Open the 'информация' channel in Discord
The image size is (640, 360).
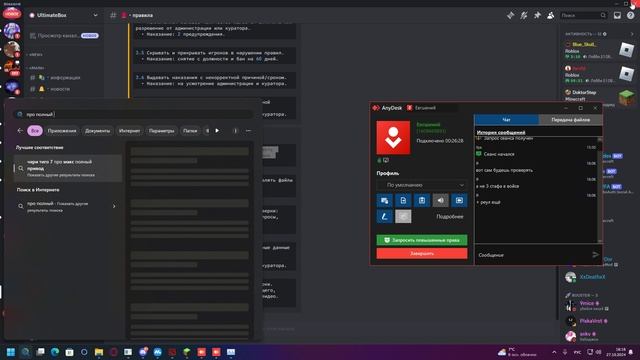tap(64, 77)
